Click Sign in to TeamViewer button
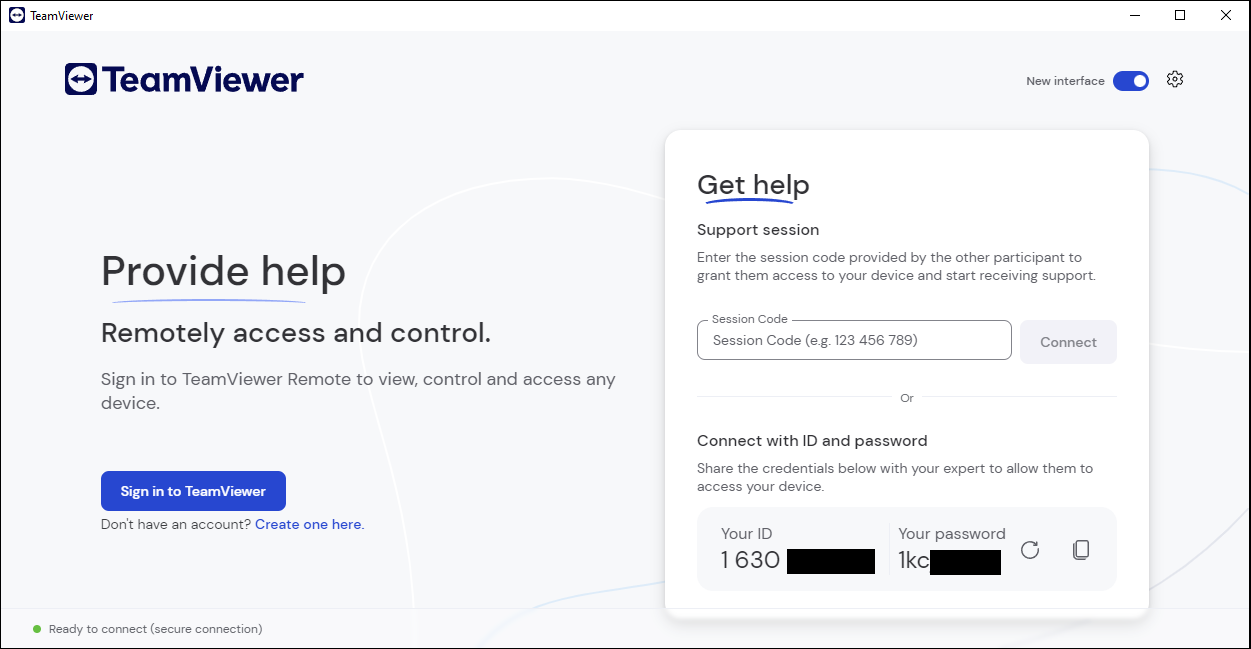Screen dimensions: 1251x649 193,491
